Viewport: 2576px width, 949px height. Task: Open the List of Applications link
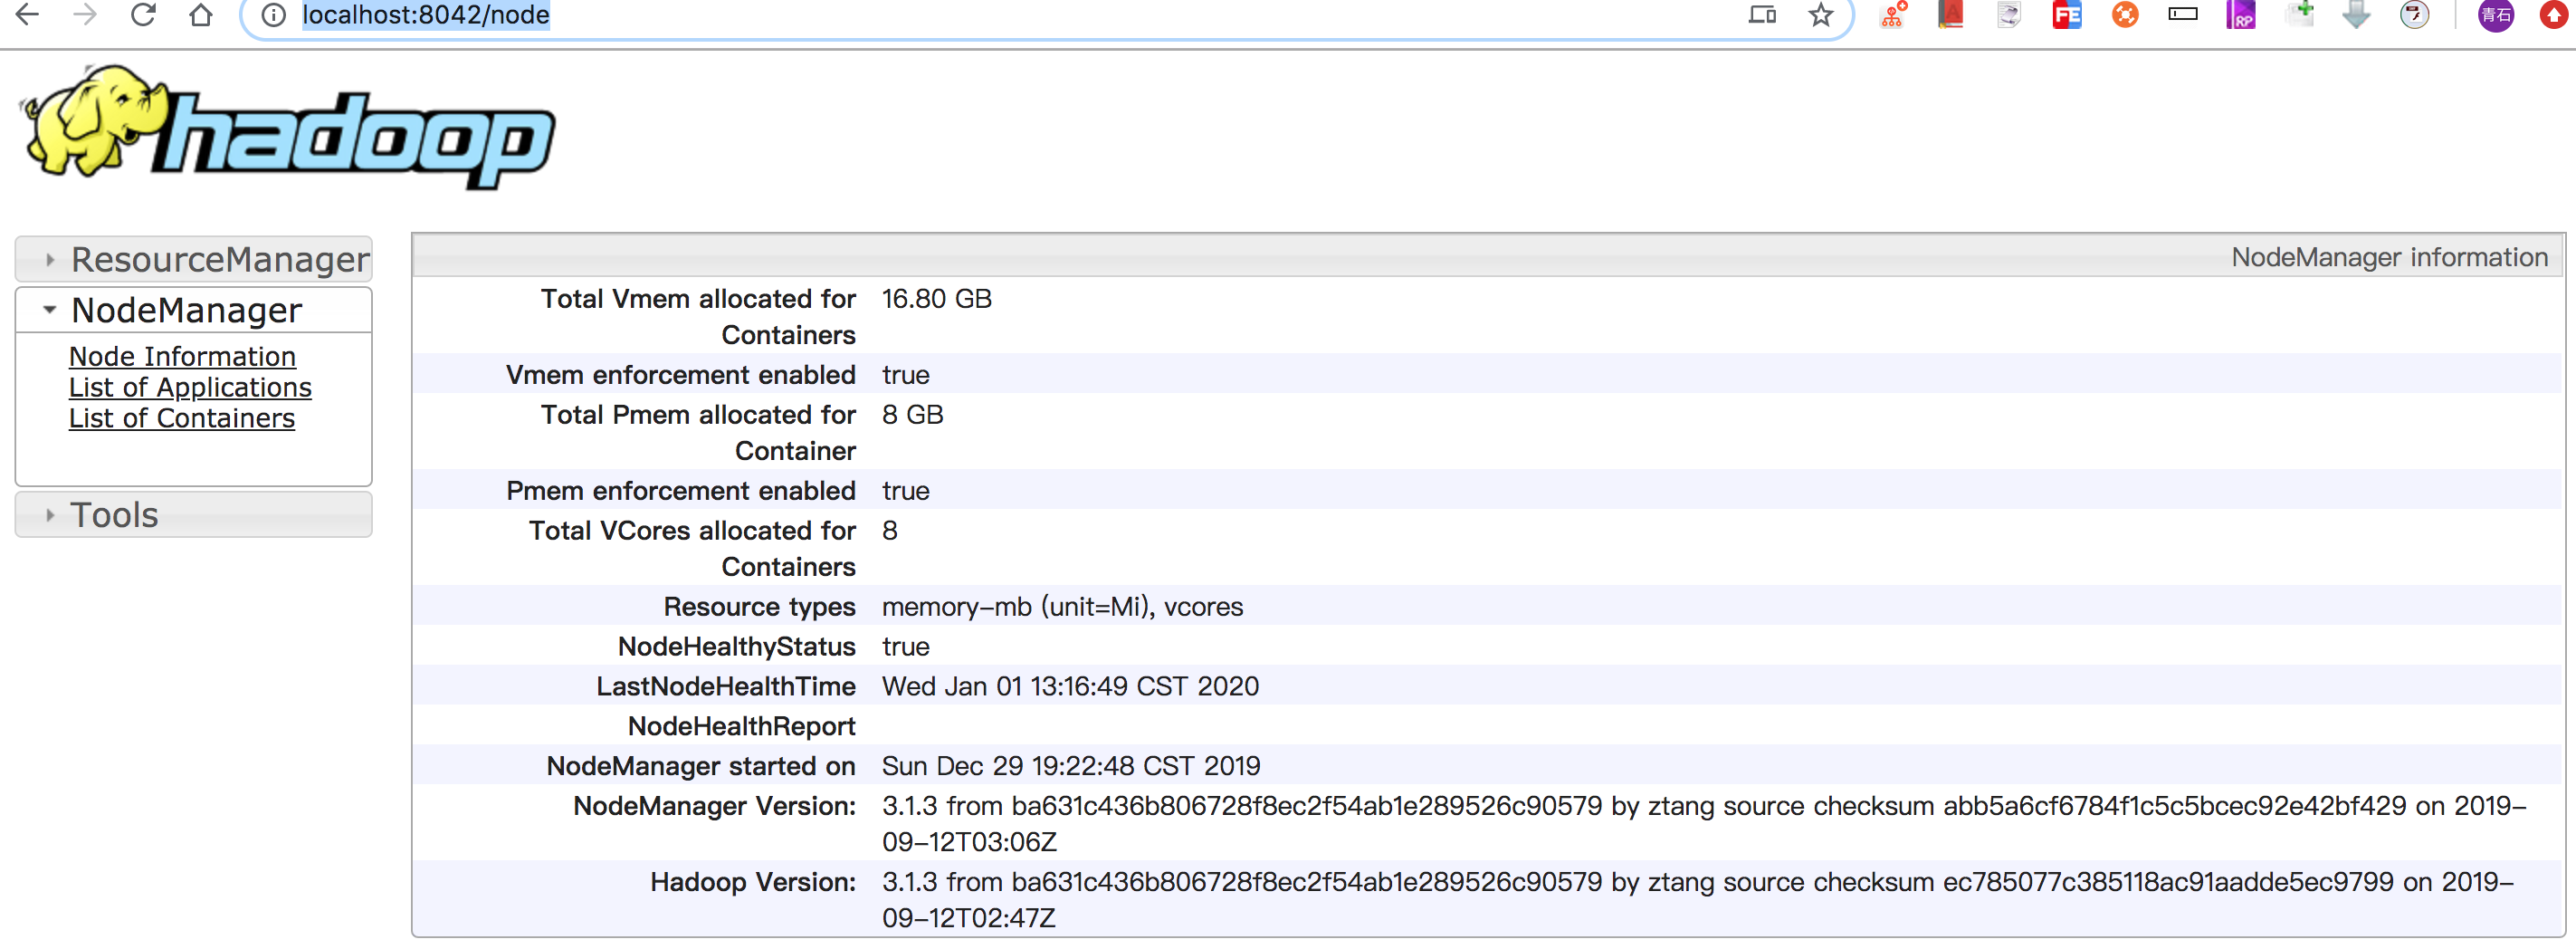190,388
